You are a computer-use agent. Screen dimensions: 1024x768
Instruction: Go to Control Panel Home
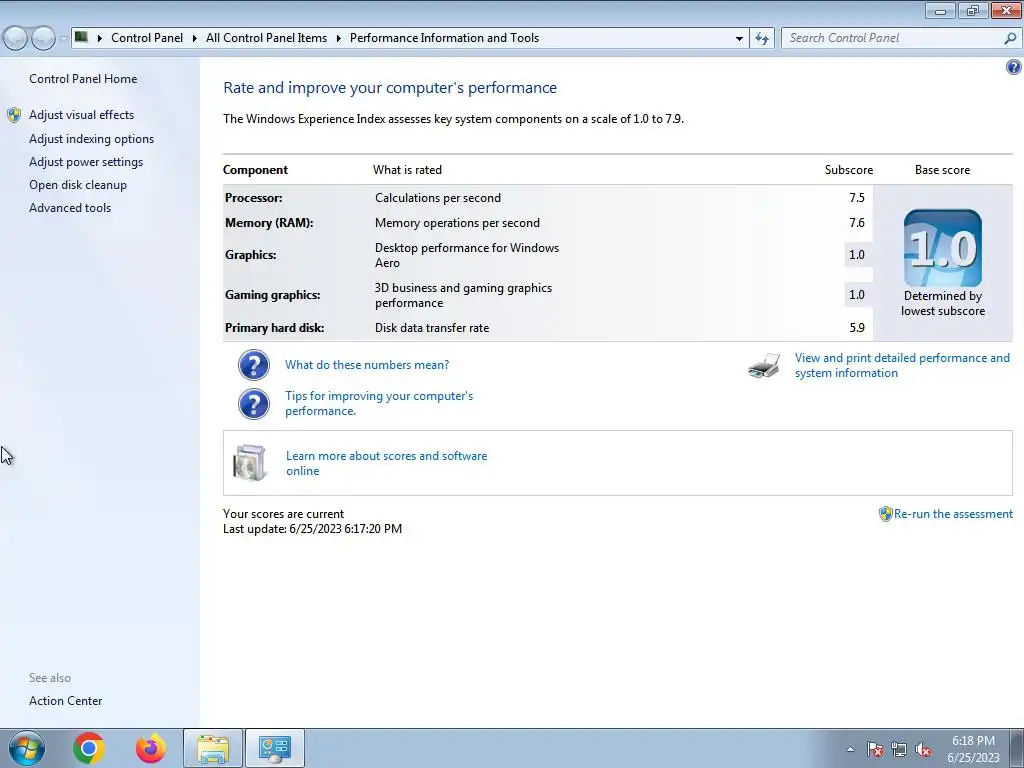[x=83, y=79]
